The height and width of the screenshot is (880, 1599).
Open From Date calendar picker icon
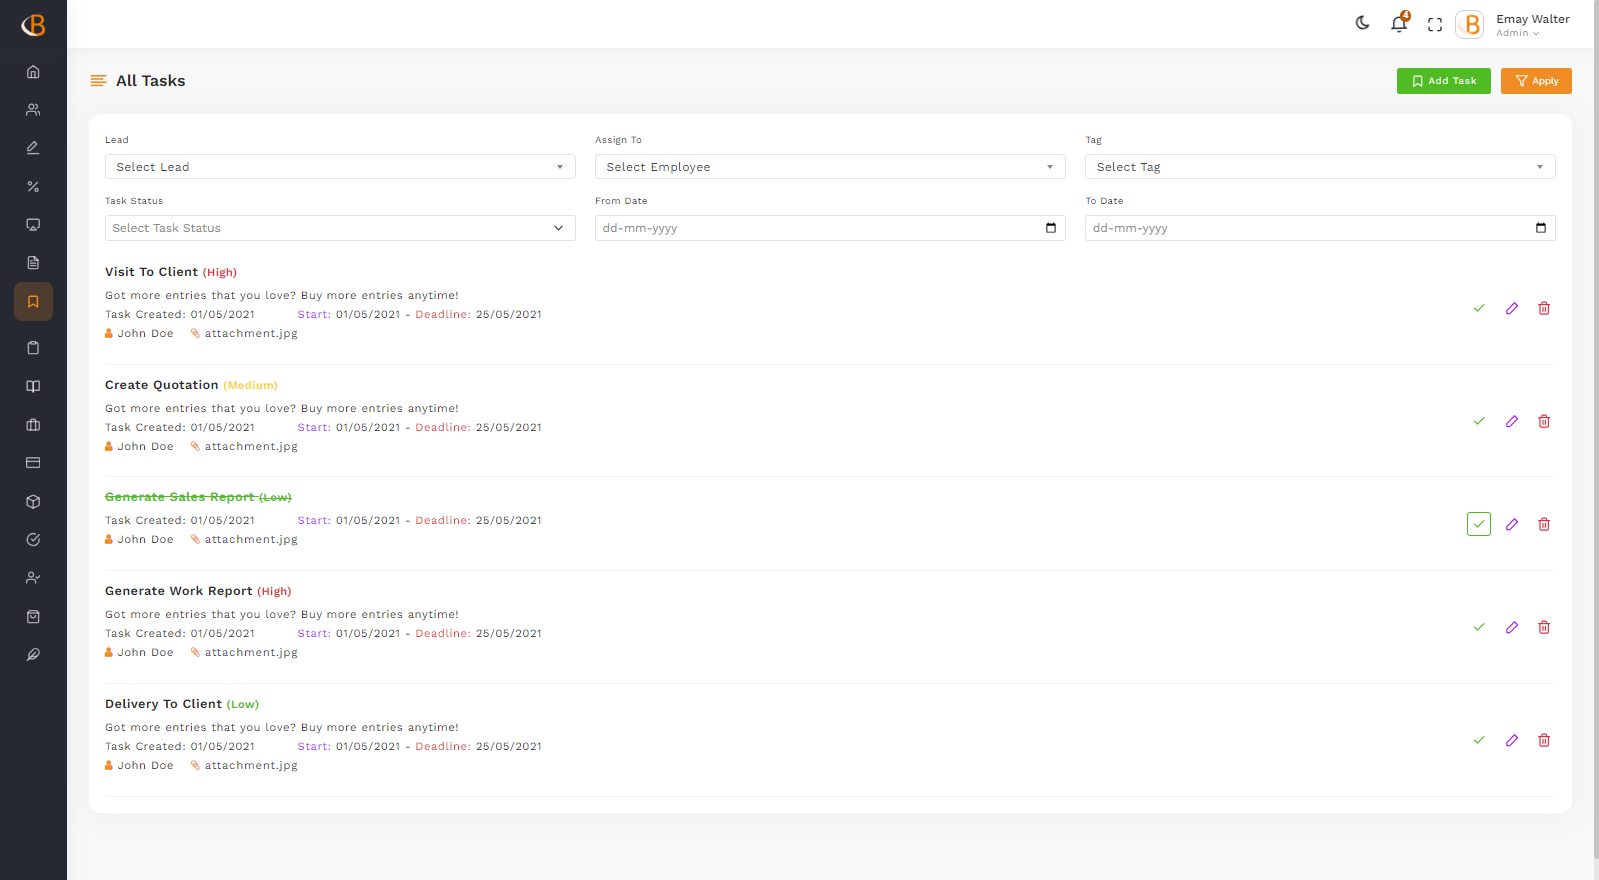pos(1051,228)
